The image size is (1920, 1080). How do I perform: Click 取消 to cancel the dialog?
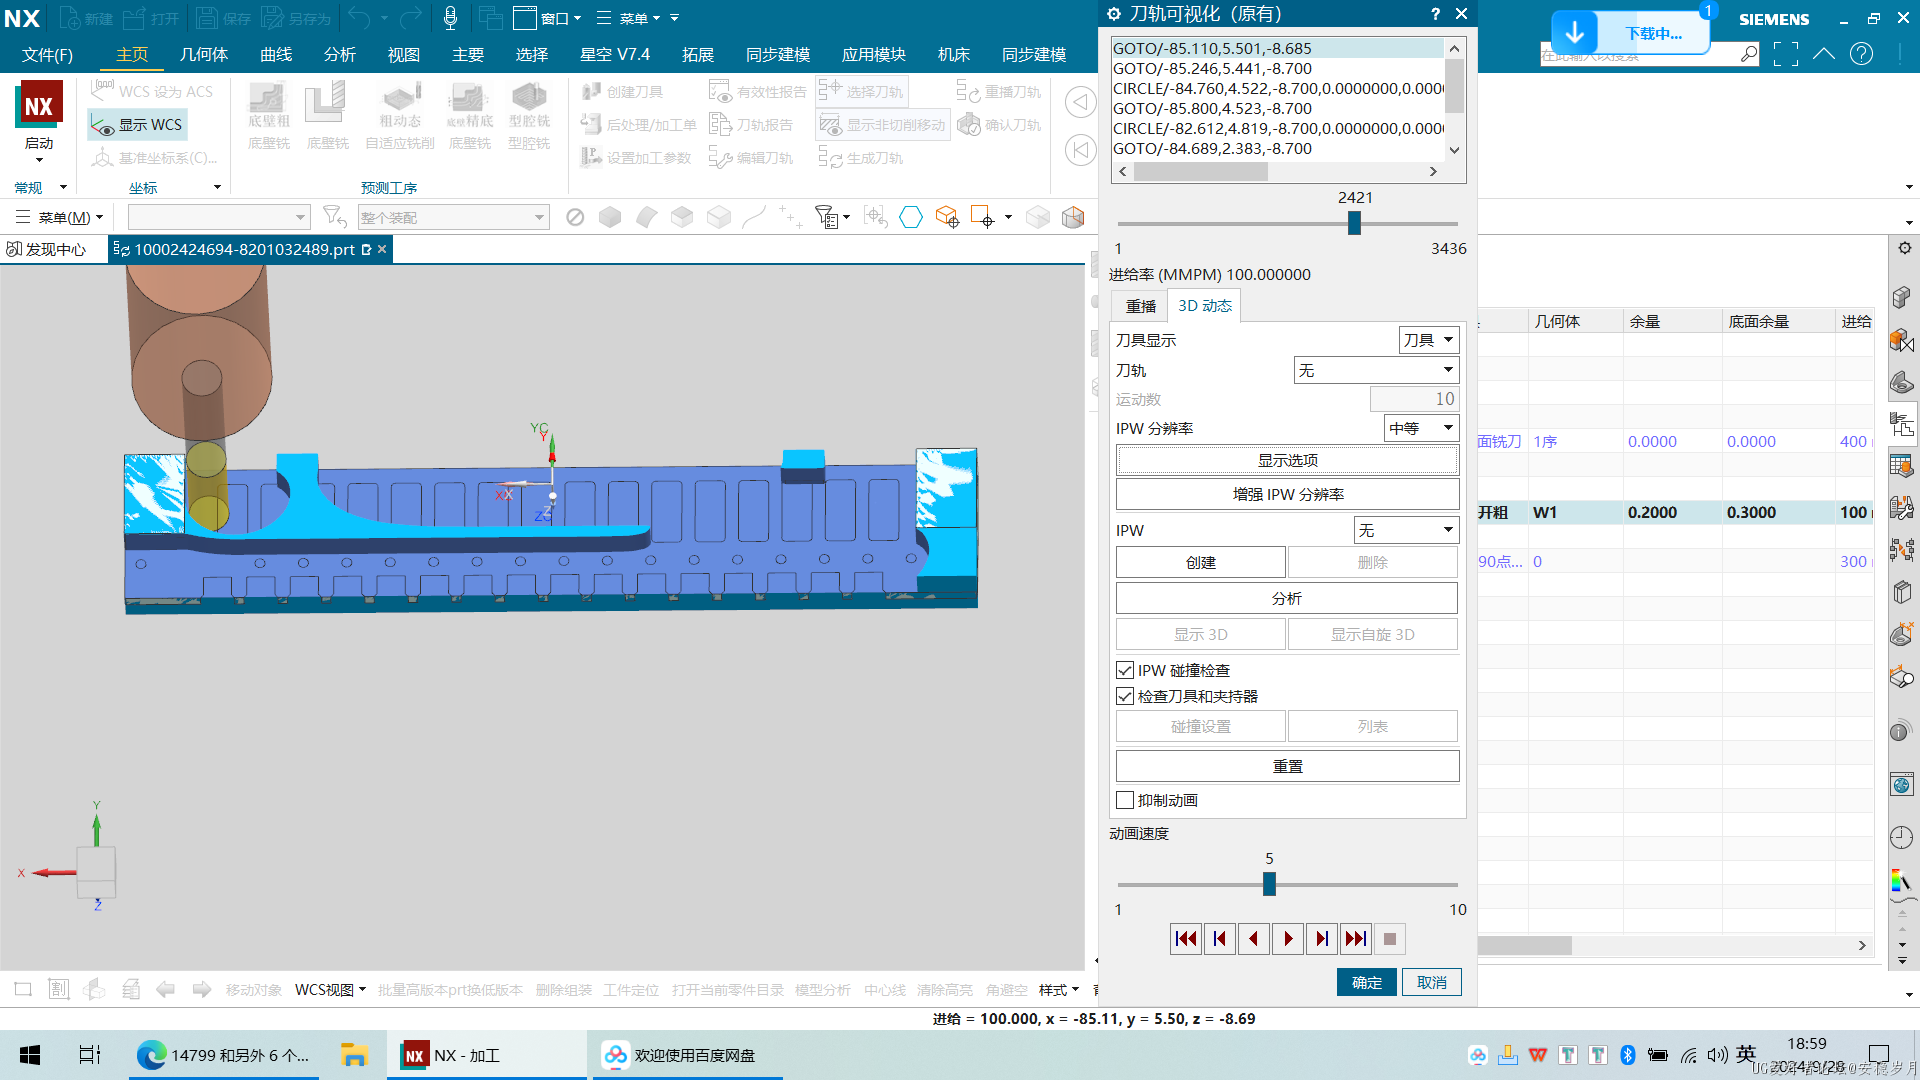1431,982
